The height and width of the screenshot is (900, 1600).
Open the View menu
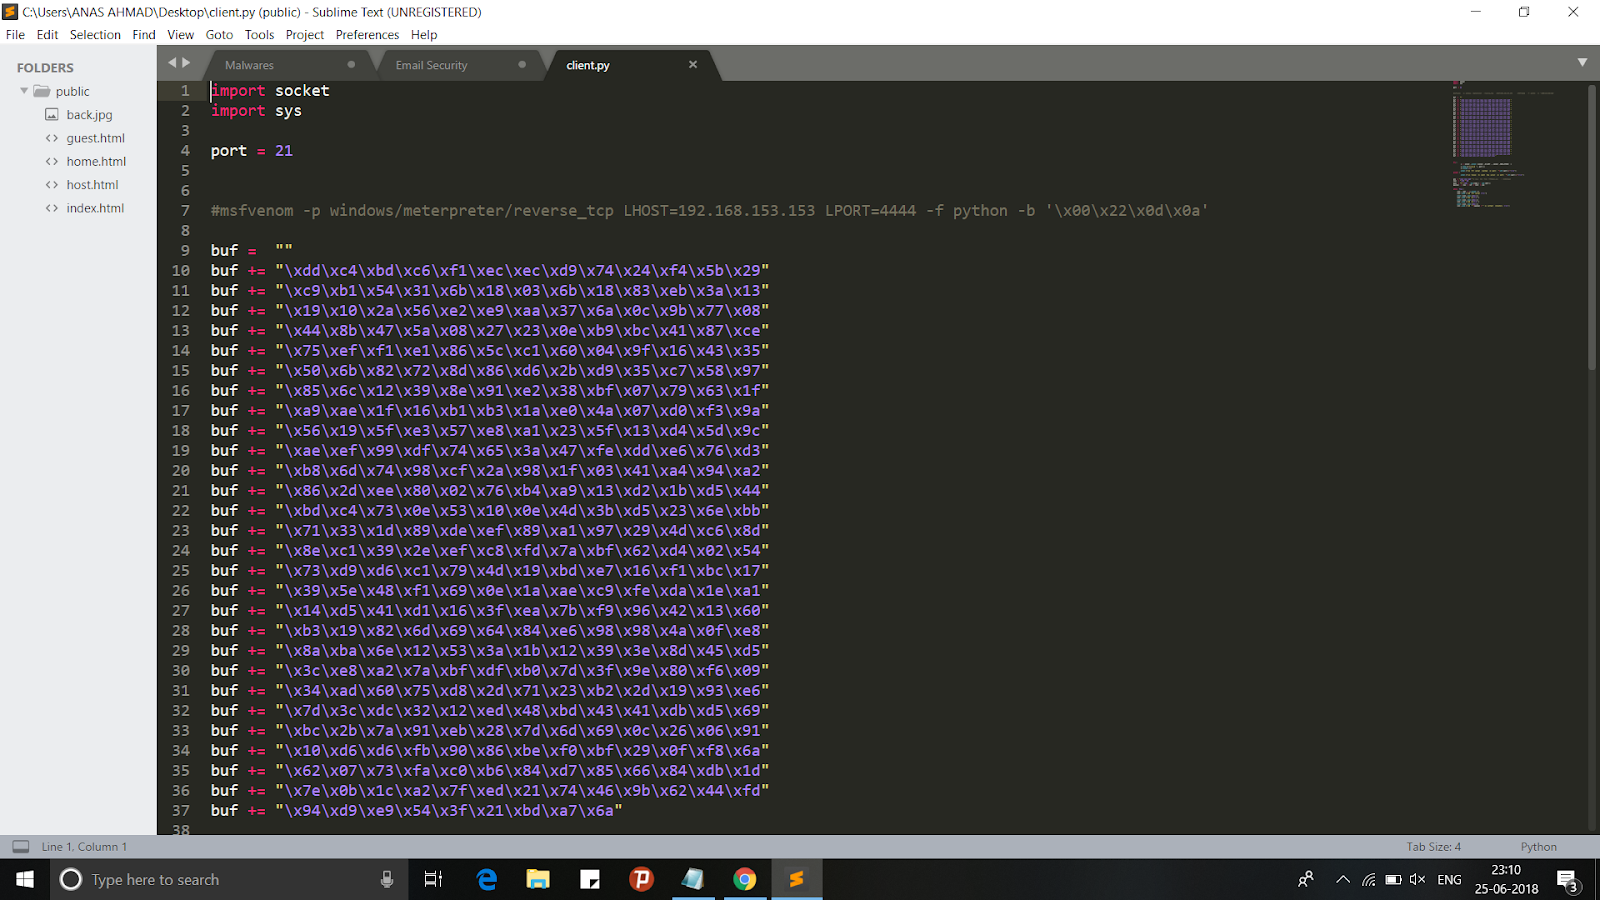coord(180,34)
